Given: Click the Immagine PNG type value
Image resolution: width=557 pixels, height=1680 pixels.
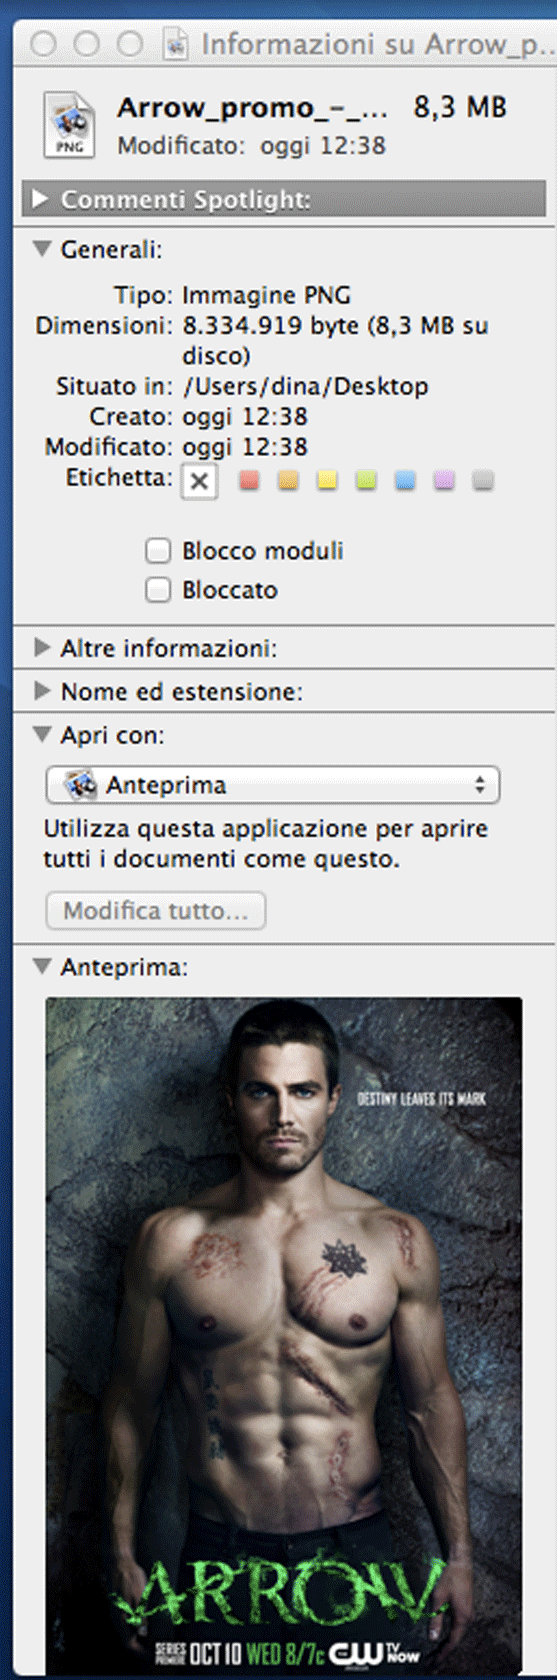Looking at the screenshot, I should click(266, 296).
